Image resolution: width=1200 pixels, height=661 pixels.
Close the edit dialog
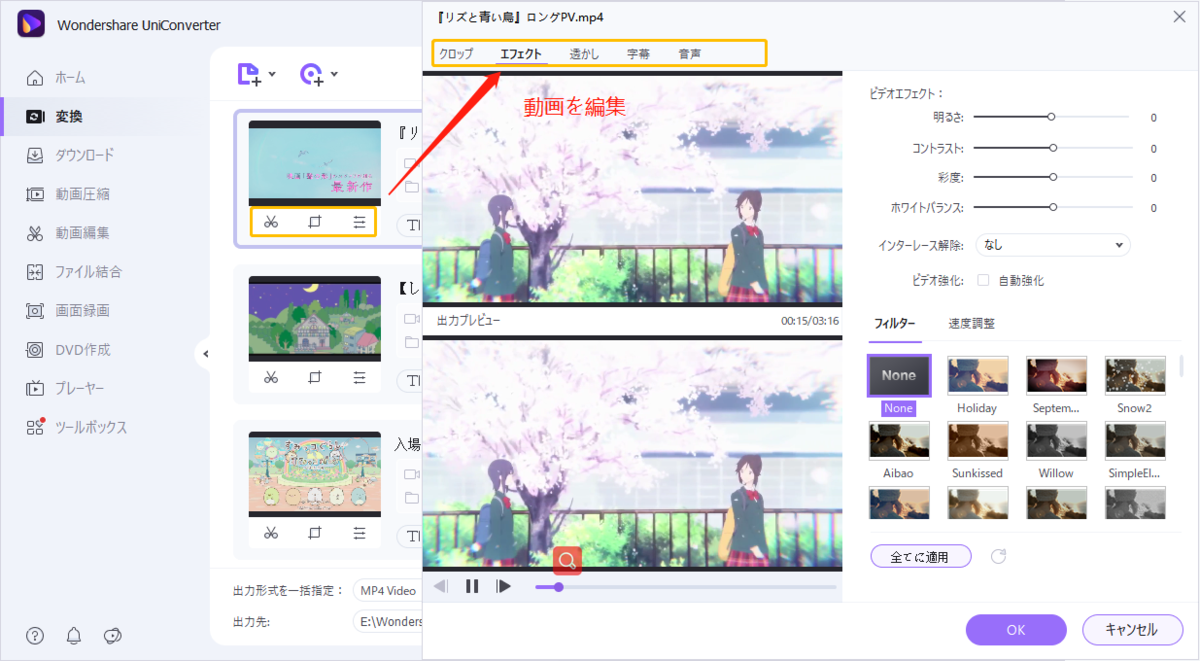click(x=1178, y=16)
